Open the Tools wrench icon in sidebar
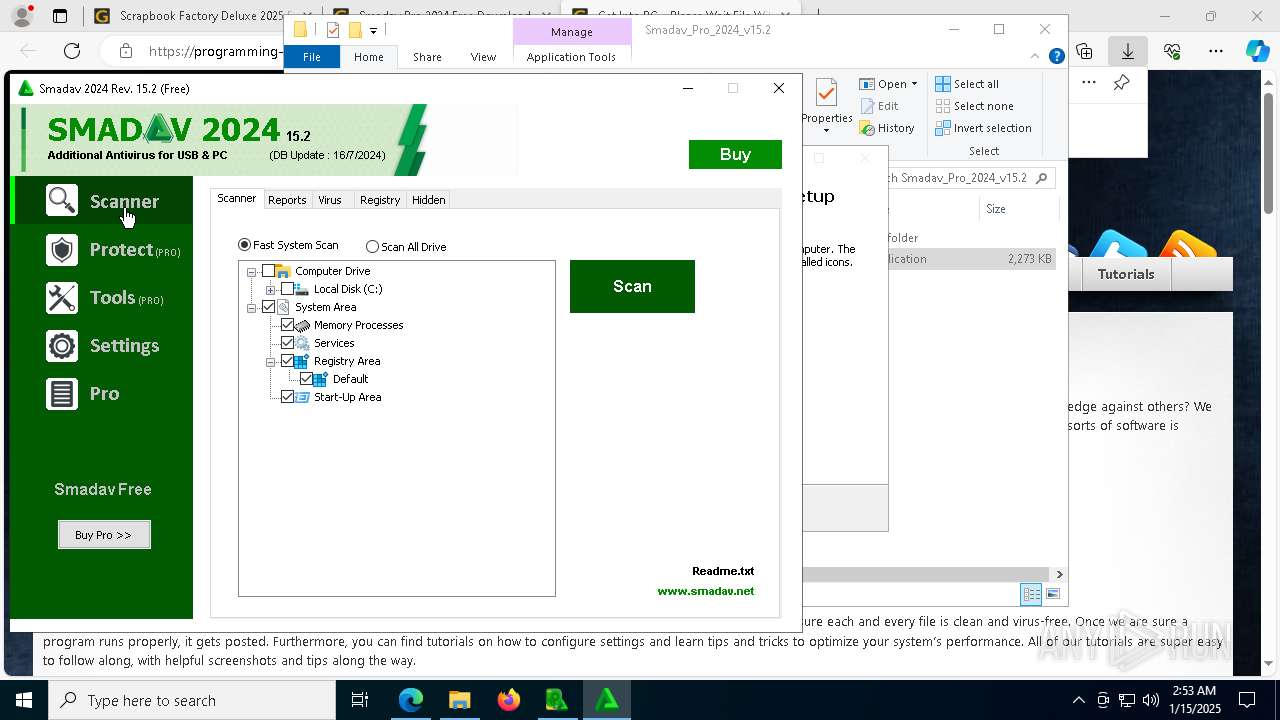The width and height of the screenshot is (1280, 720). 62,297
